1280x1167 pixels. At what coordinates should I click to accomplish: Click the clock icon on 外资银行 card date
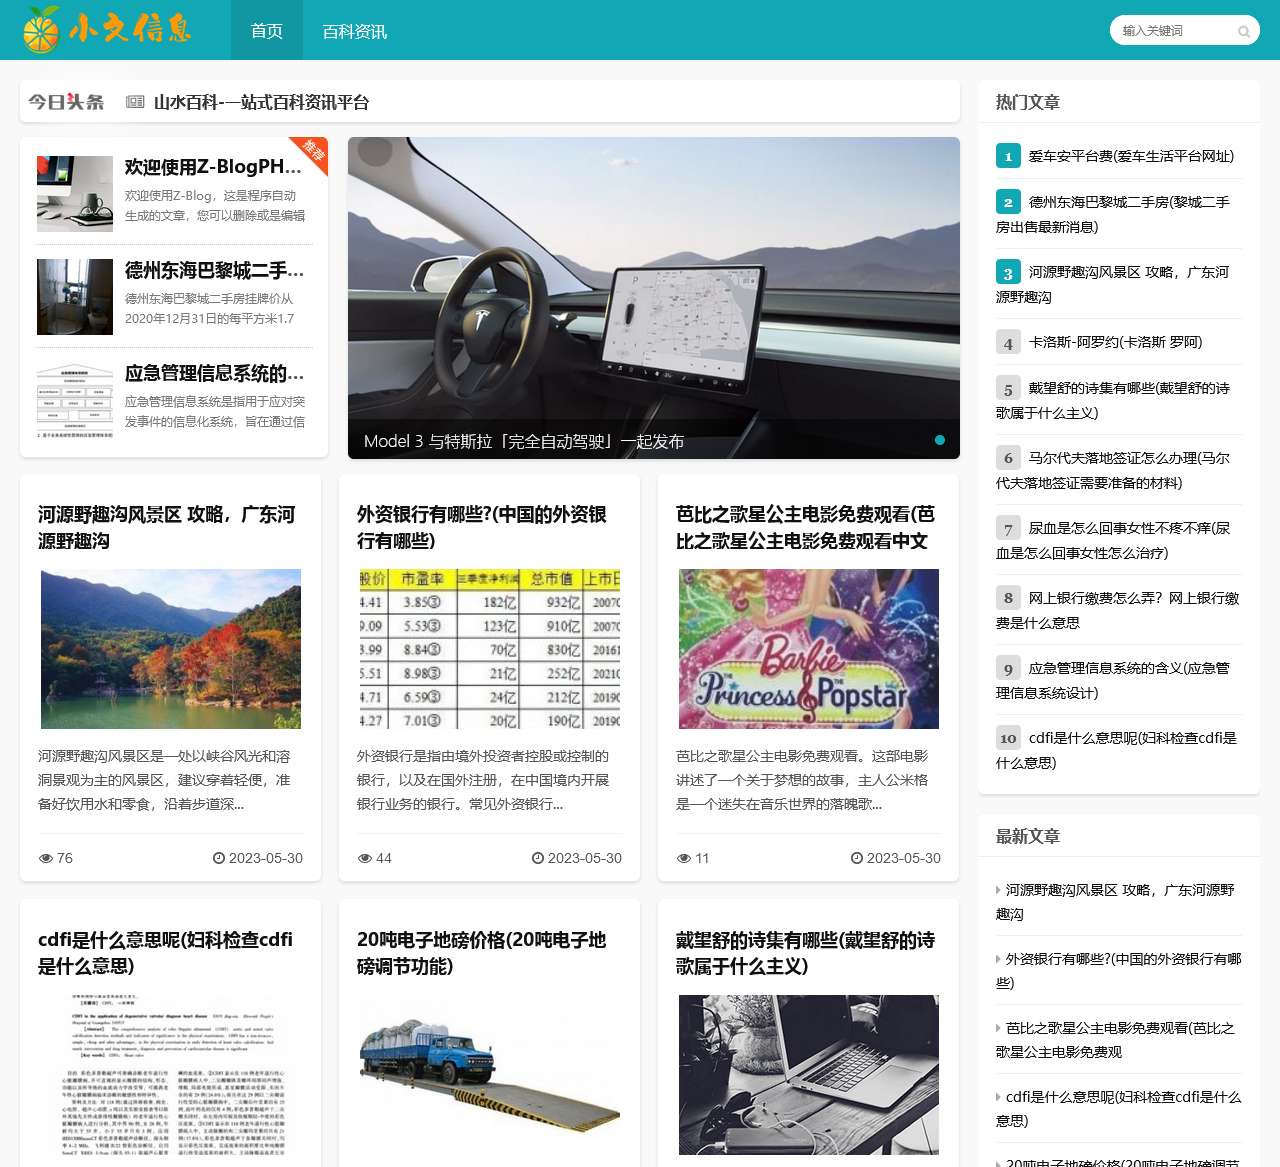coord(538,858)
